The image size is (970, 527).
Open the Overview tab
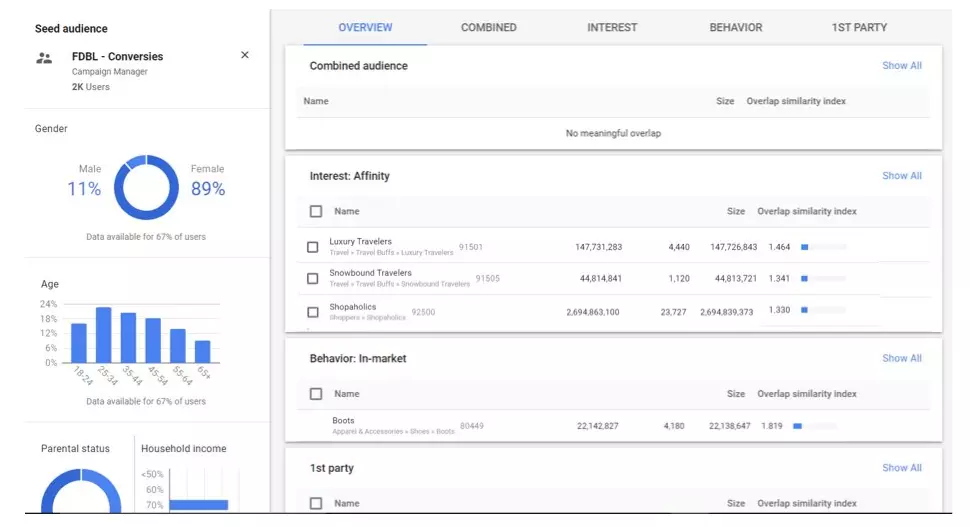pos(365,28)
